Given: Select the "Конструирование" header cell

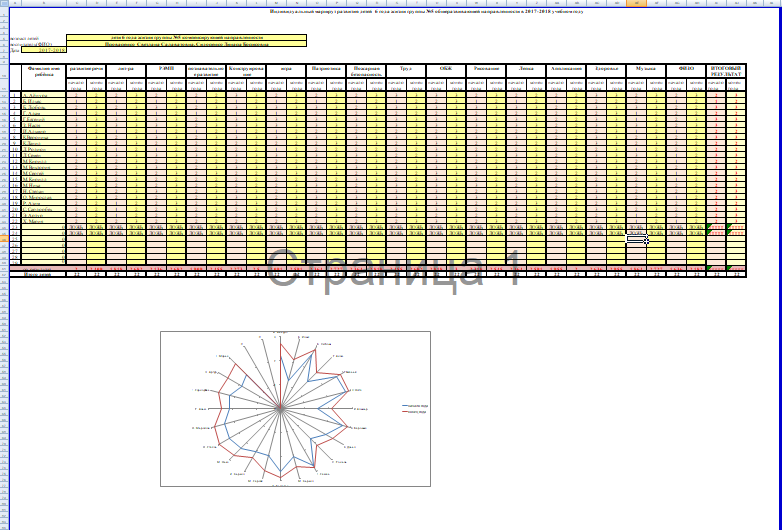Looking at the screenshot, I should (x=245, y=71).
